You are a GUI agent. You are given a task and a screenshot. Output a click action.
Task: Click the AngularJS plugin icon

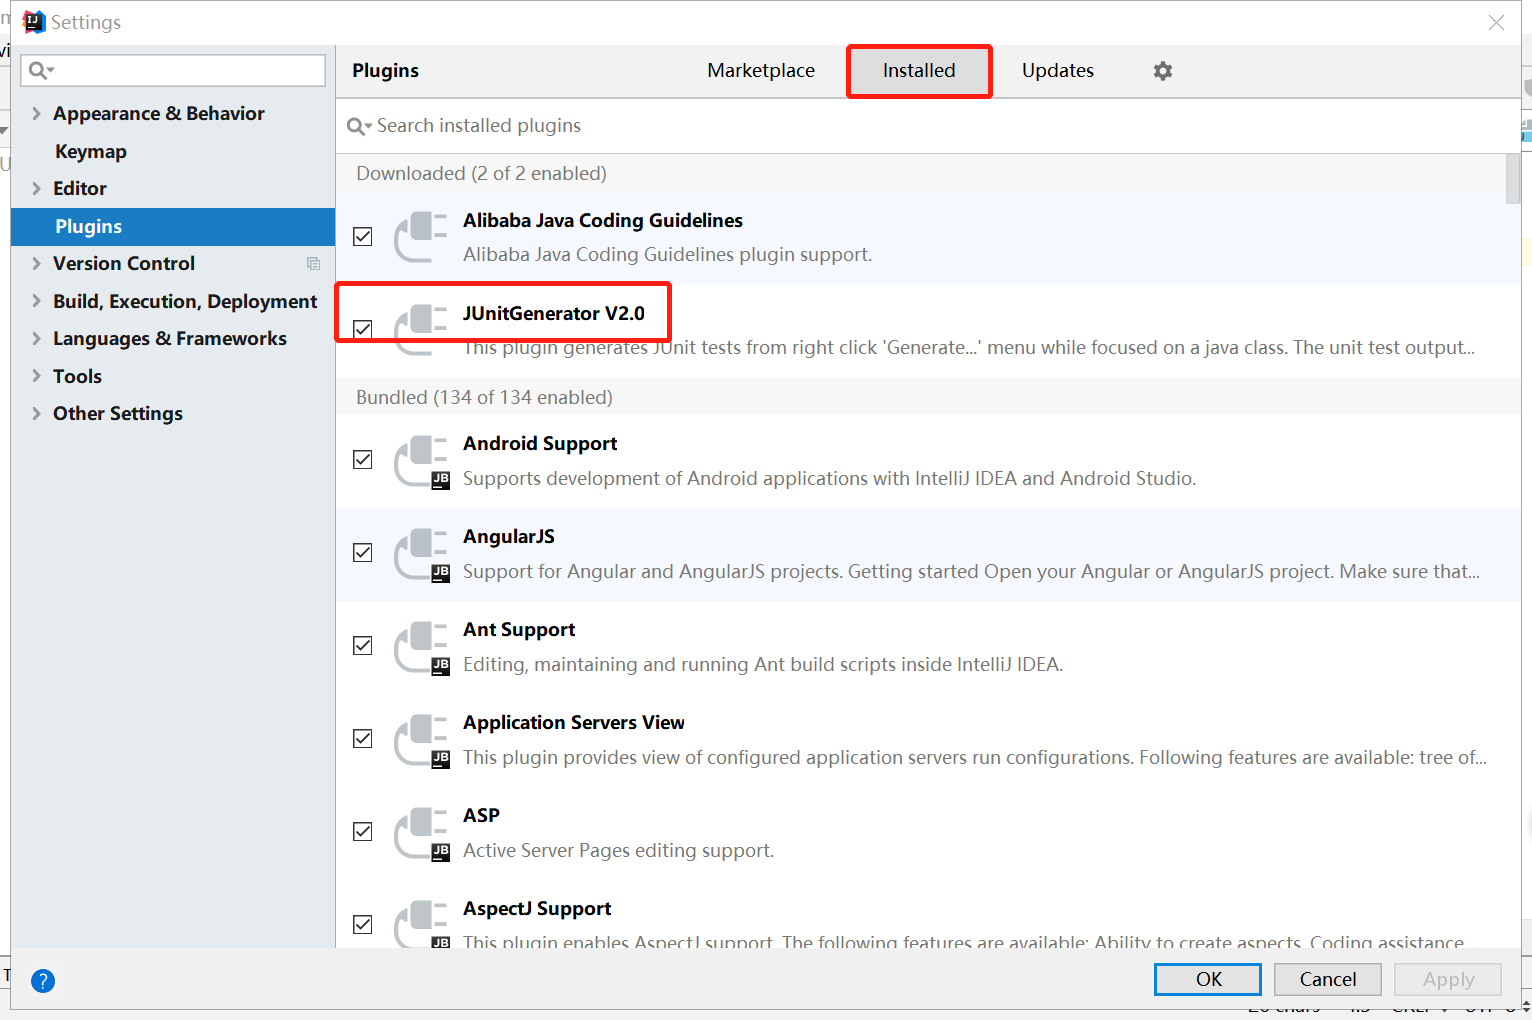pyautogui.click(x=421, y=554)
